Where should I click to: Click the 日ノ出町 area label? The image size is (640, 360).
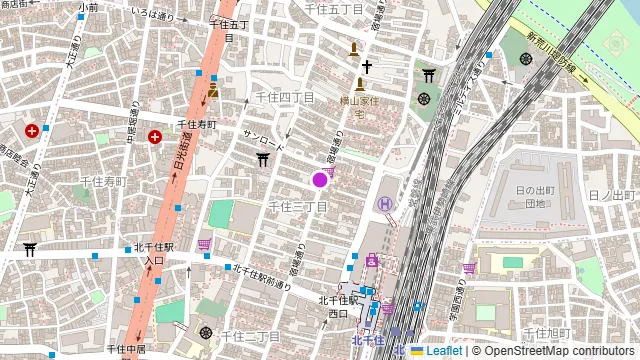(612, 196)
